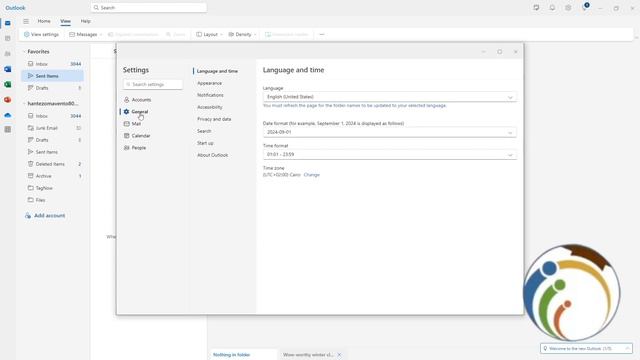Open People from the left app rail

[x=7, y=53]
